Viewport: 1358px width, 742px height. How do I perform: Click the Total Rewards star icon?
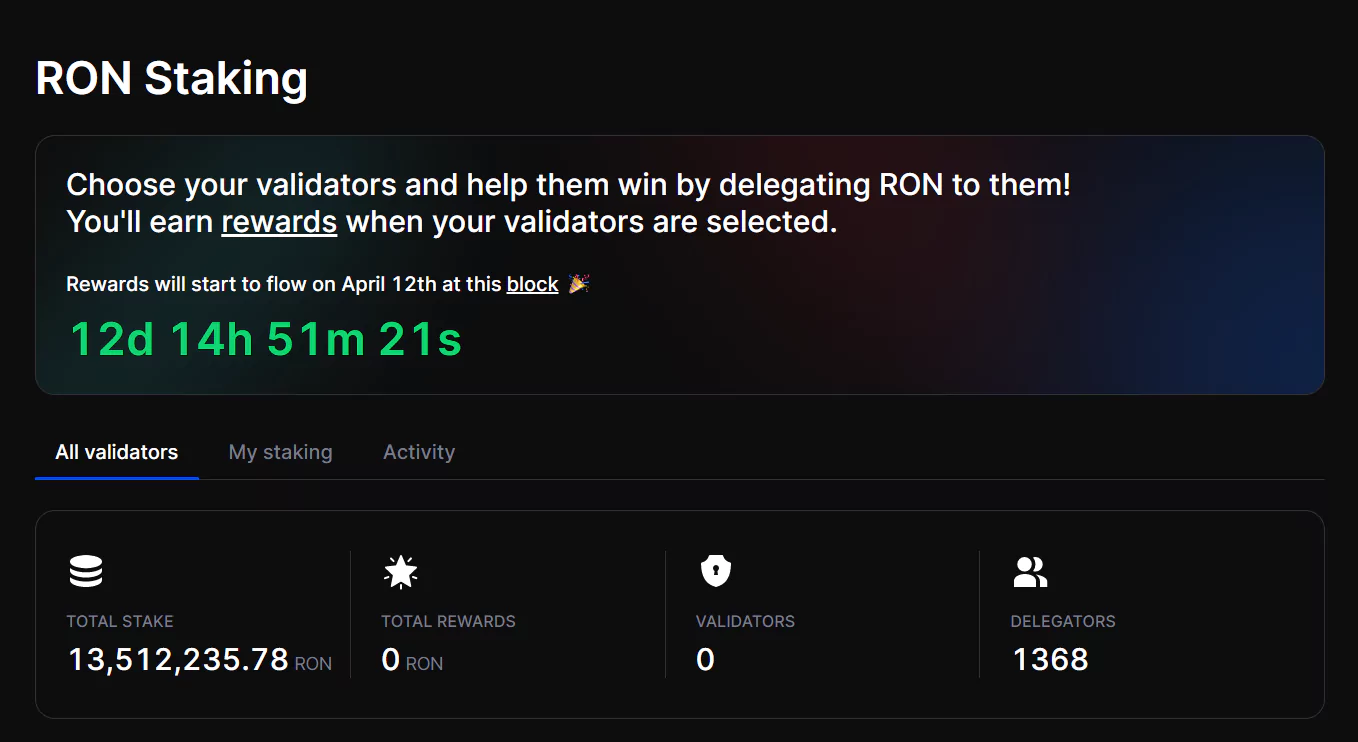click(x=401, y=572)
